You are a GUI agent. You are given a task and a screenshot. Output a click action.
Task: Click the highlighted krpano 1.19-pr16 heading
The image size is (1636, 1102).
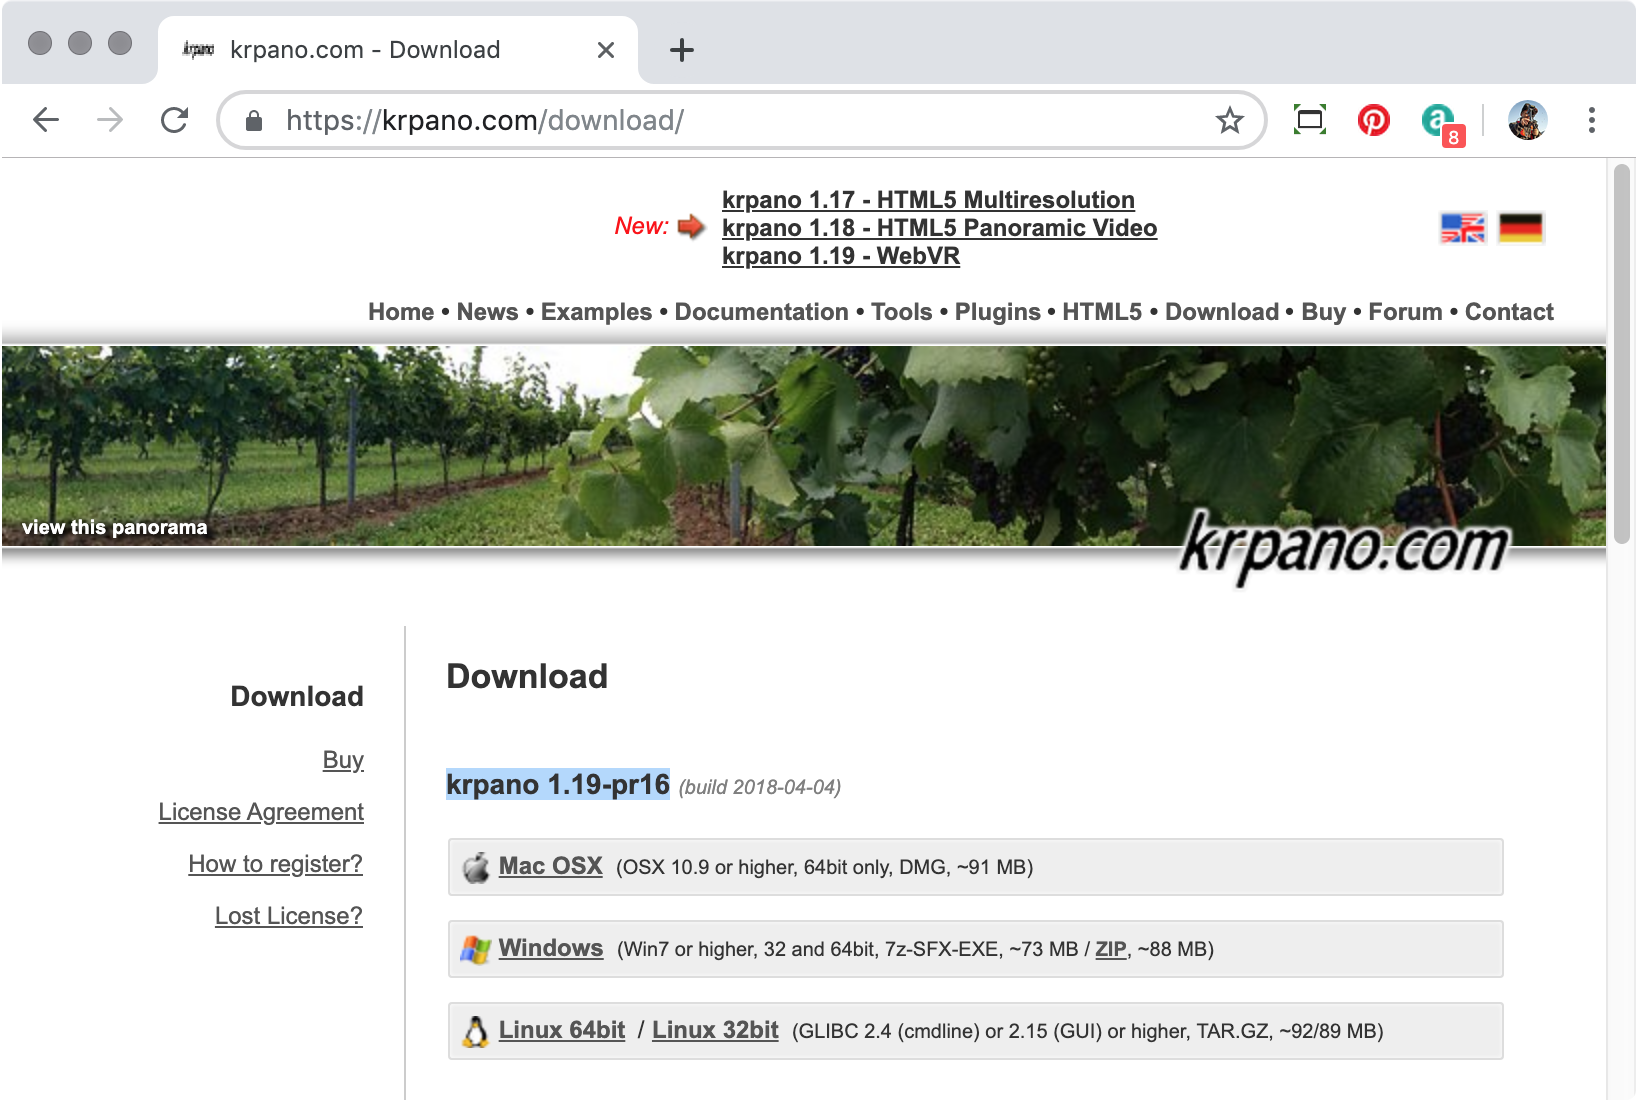[558, 784]
